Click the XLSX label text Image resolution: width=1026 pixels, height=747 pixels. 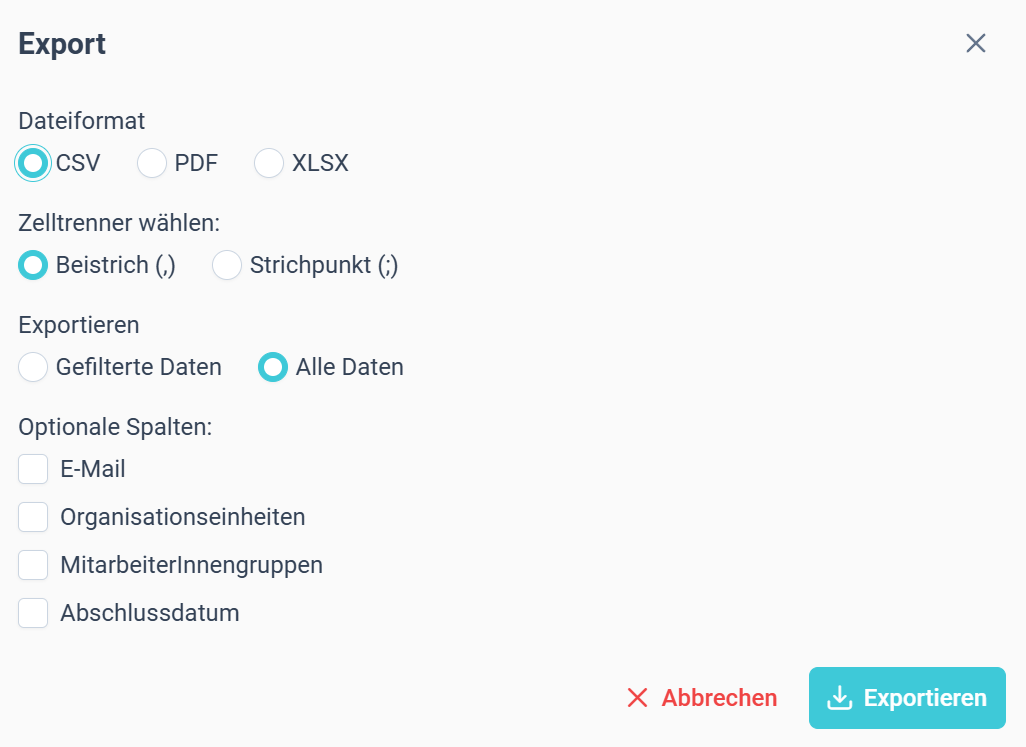(320, 163)
